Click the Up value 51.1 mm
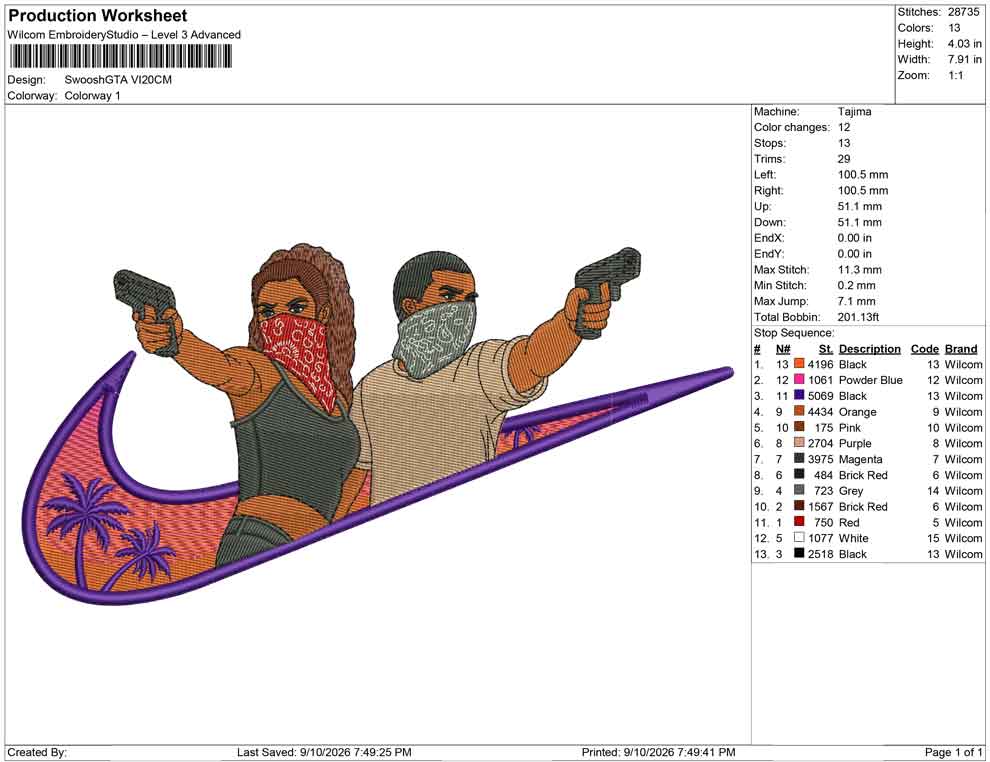This screenshot has width=990, height=762. (x=859, y=206)
